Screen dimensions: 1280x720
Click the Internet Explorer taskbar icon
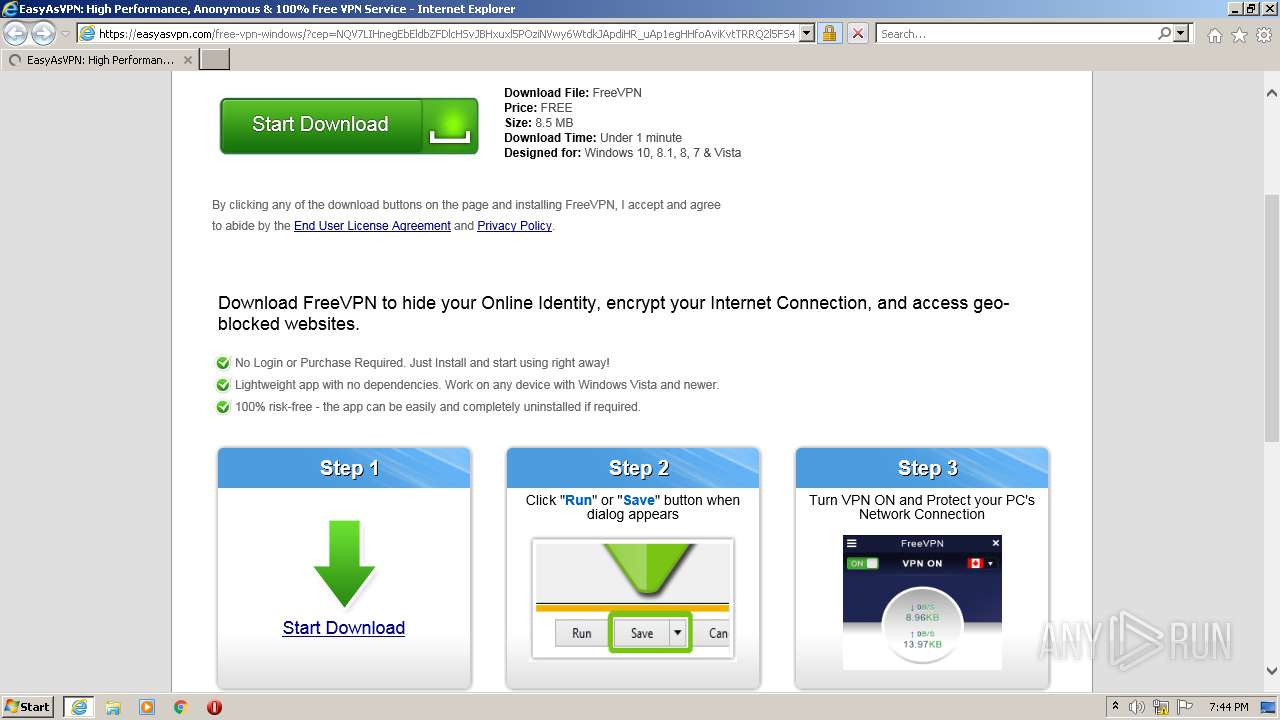click(79, 707)
